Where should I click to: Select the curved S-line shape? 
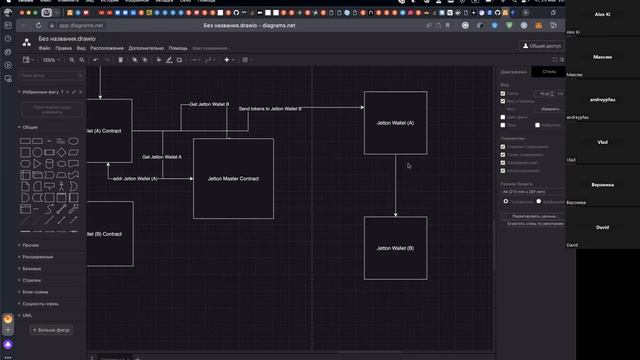click(49, 209)
